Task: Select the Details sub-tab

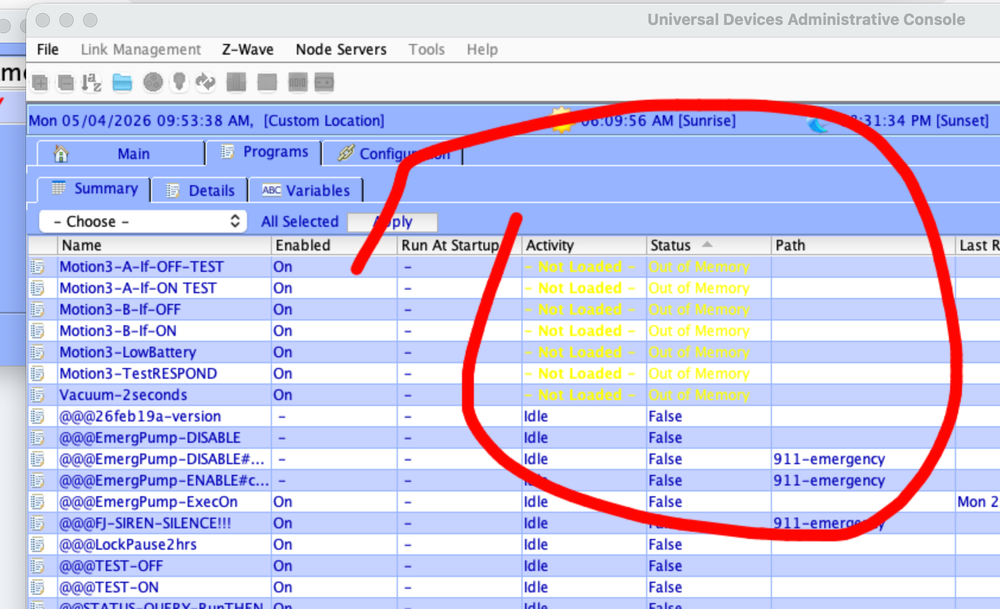Action: (200, 191)
